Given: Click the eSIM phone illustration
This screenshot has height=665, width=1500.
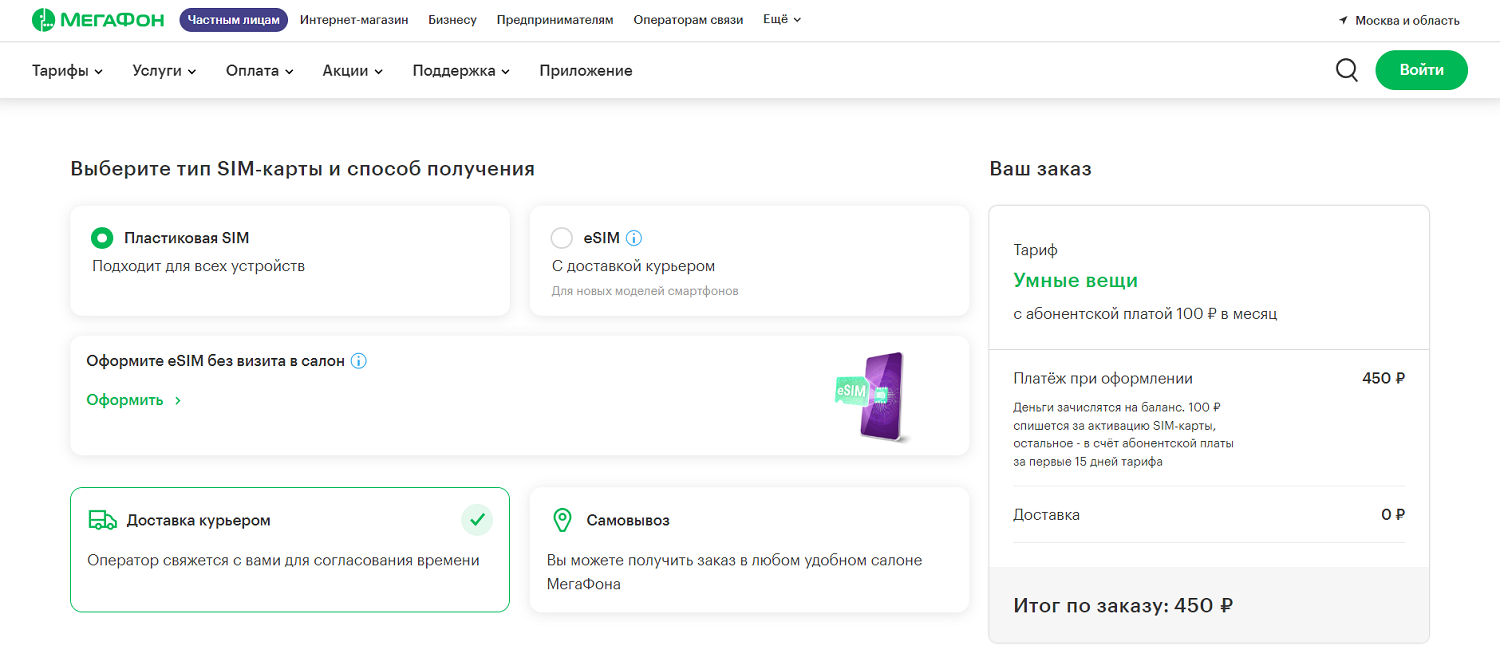Looking at the screenshot, I should pyautogui.click(x=870, y=396).
